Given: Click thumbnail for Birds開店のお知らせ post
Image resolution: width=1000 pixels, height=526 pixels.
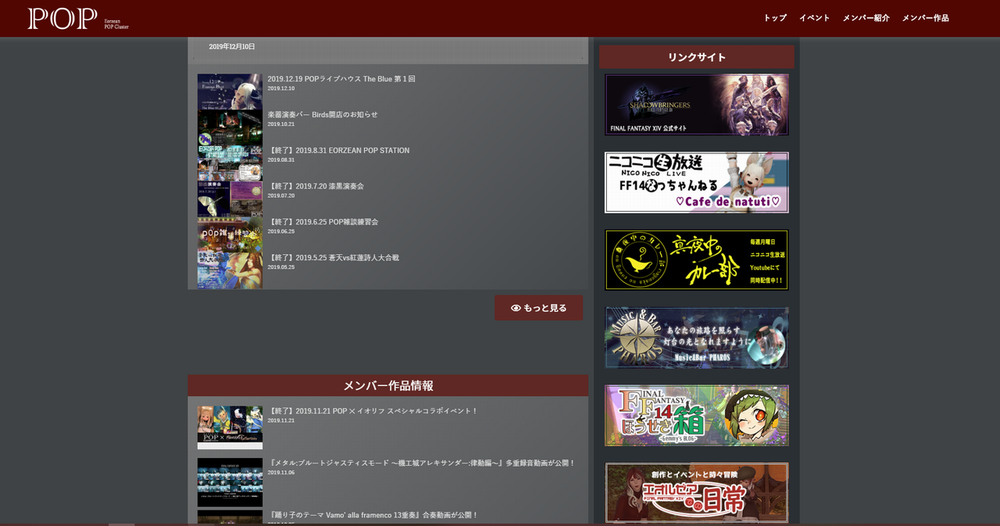Looking at the screenshot, I should point(230,128).
